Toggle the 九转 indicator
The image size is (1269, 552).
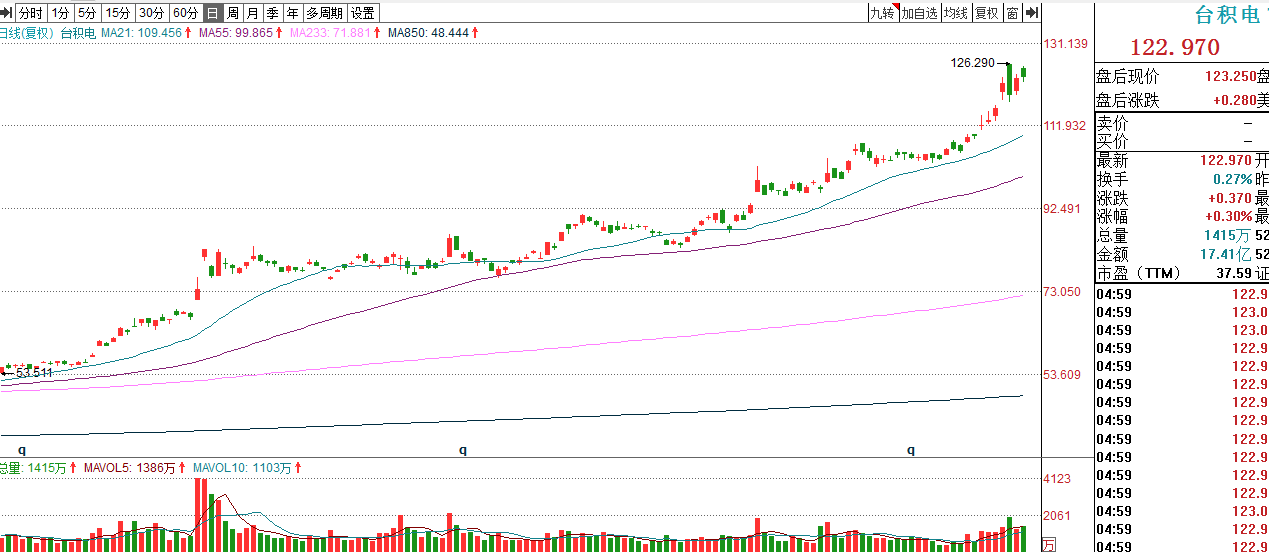coord(882,13)
